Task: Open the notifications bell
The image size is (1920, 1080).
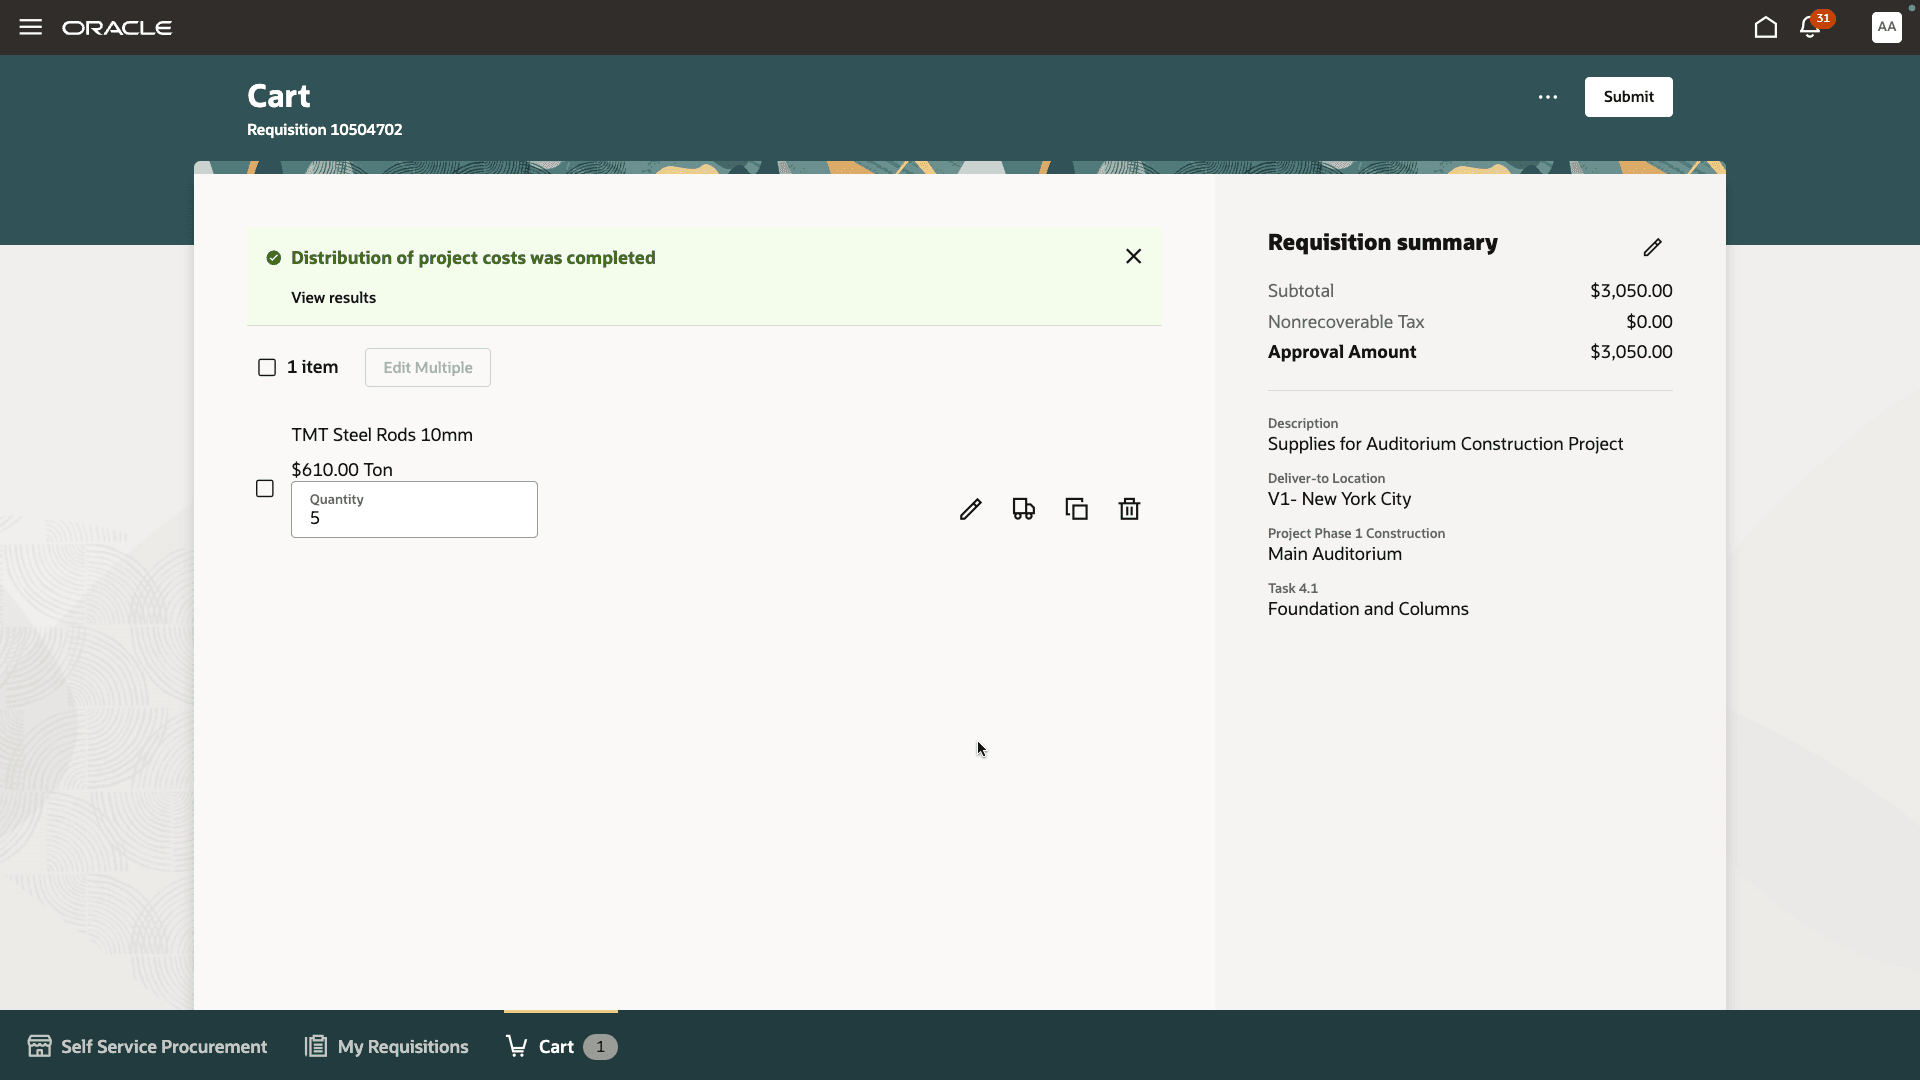Action: point(1810,27)
